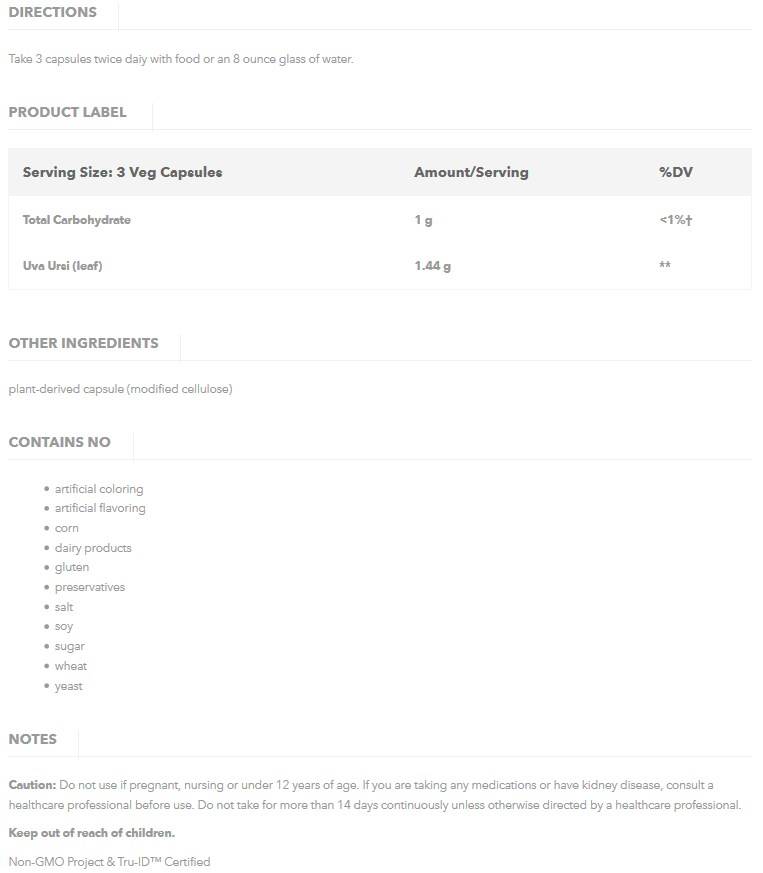Viewport: 763px width, 873px height.
Task: Select the artificial coloring list item
Action: coord(99,489)
